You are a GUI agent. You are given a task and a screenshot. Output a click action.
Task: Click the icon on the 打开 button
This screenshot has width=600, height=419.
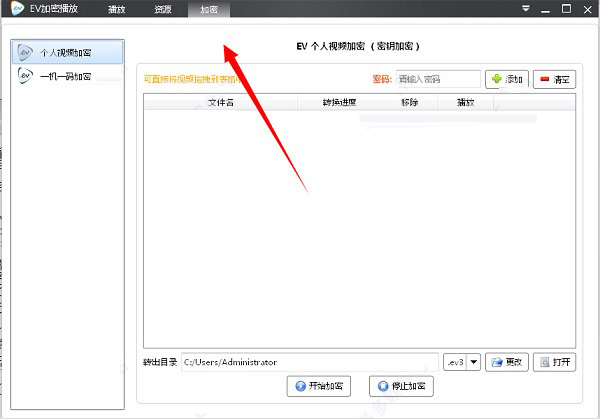click(x=545, y=362)
